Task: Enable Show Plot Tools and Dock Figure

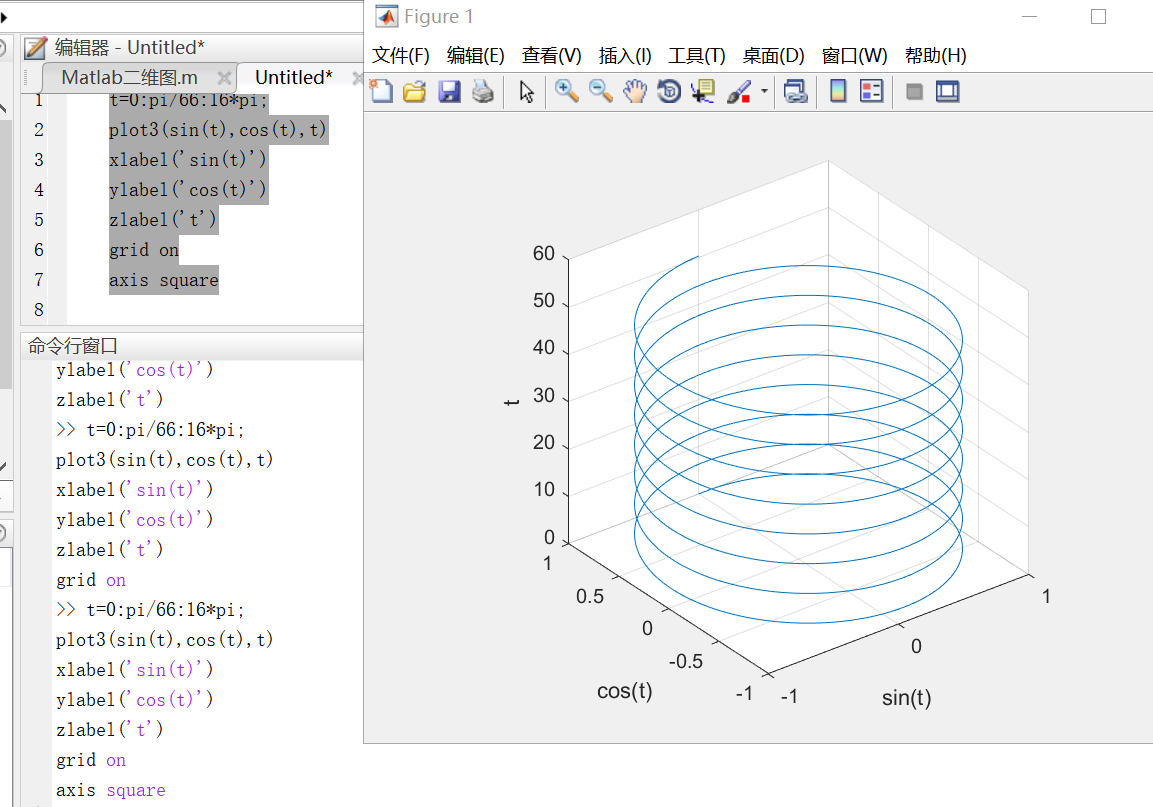Action: (x=947, y=91)
